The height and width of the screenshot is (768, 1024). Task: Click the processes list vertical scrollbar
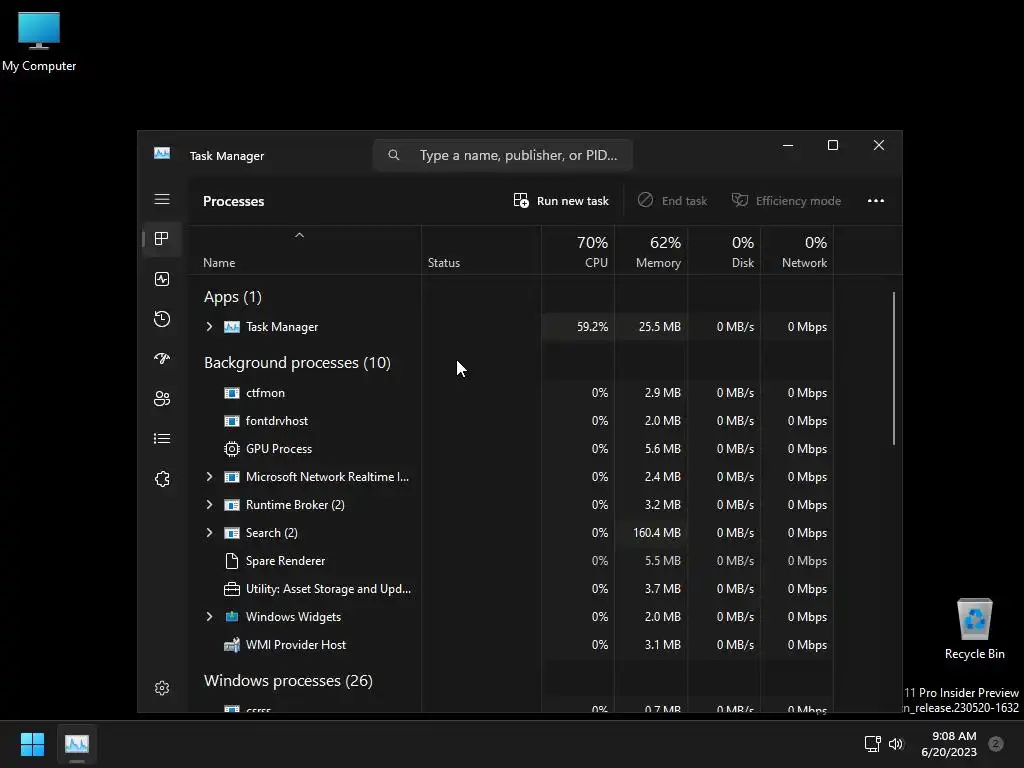tap(893, 369)
